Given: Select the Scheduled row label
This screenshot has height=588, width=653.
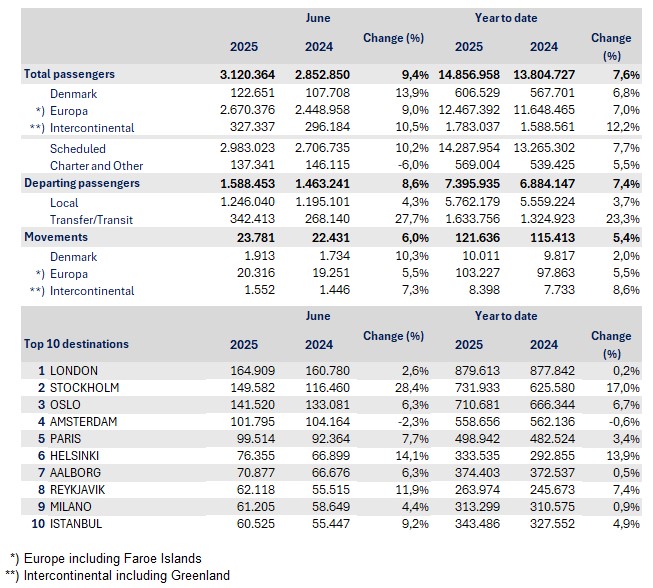Looking at the screenshot, I should coord(78,148).
